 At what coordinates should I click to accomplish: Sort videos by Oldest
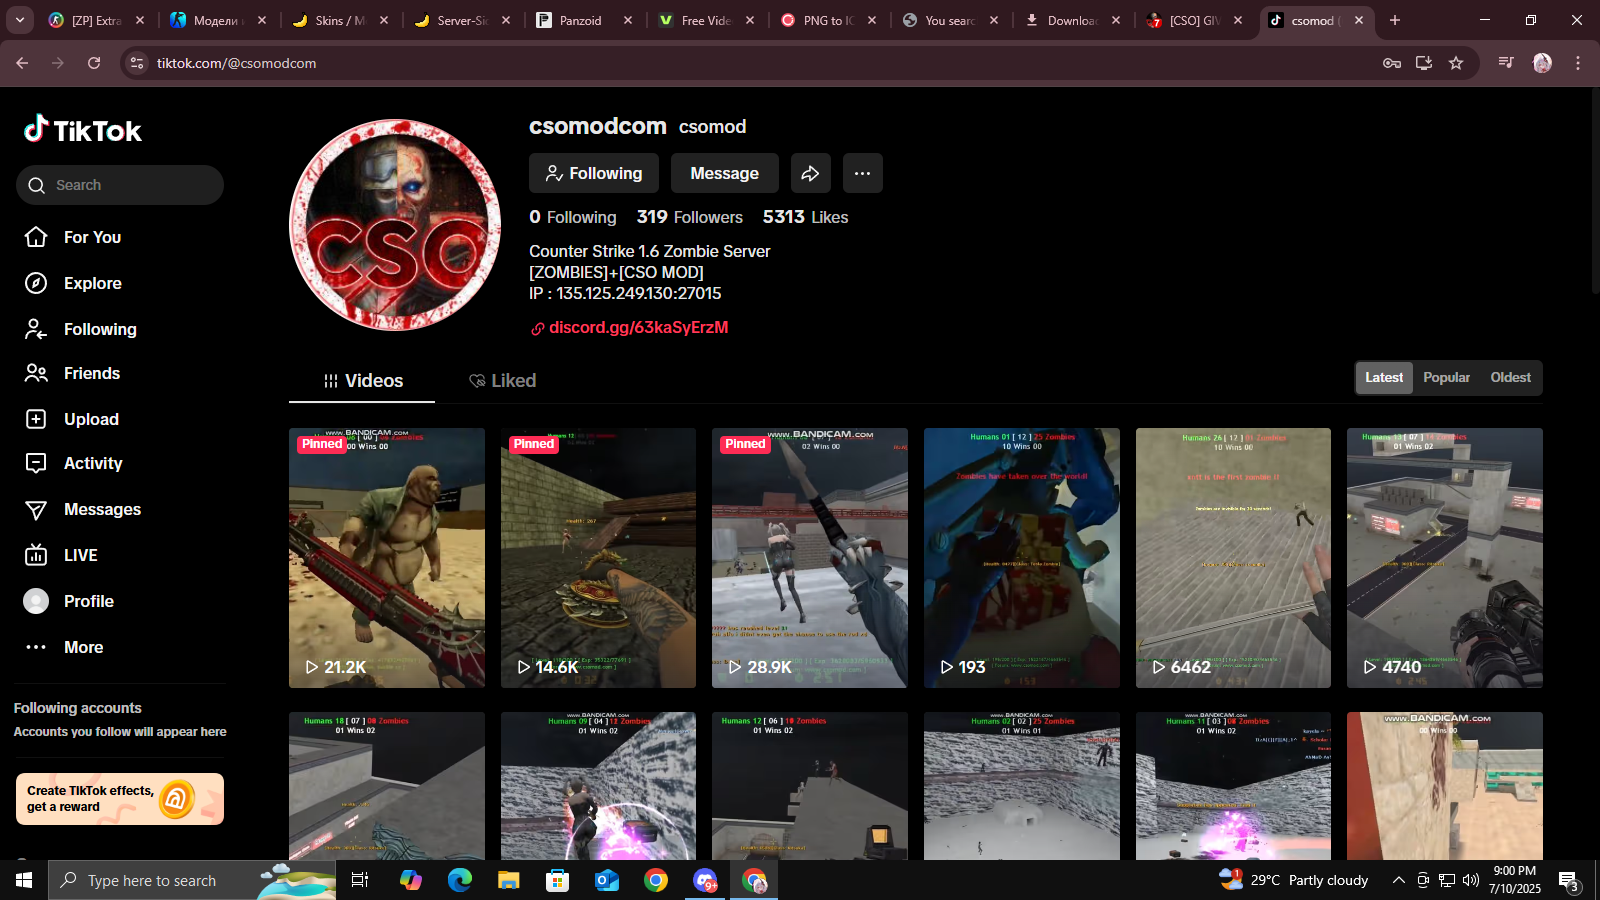coord(1510,377)
